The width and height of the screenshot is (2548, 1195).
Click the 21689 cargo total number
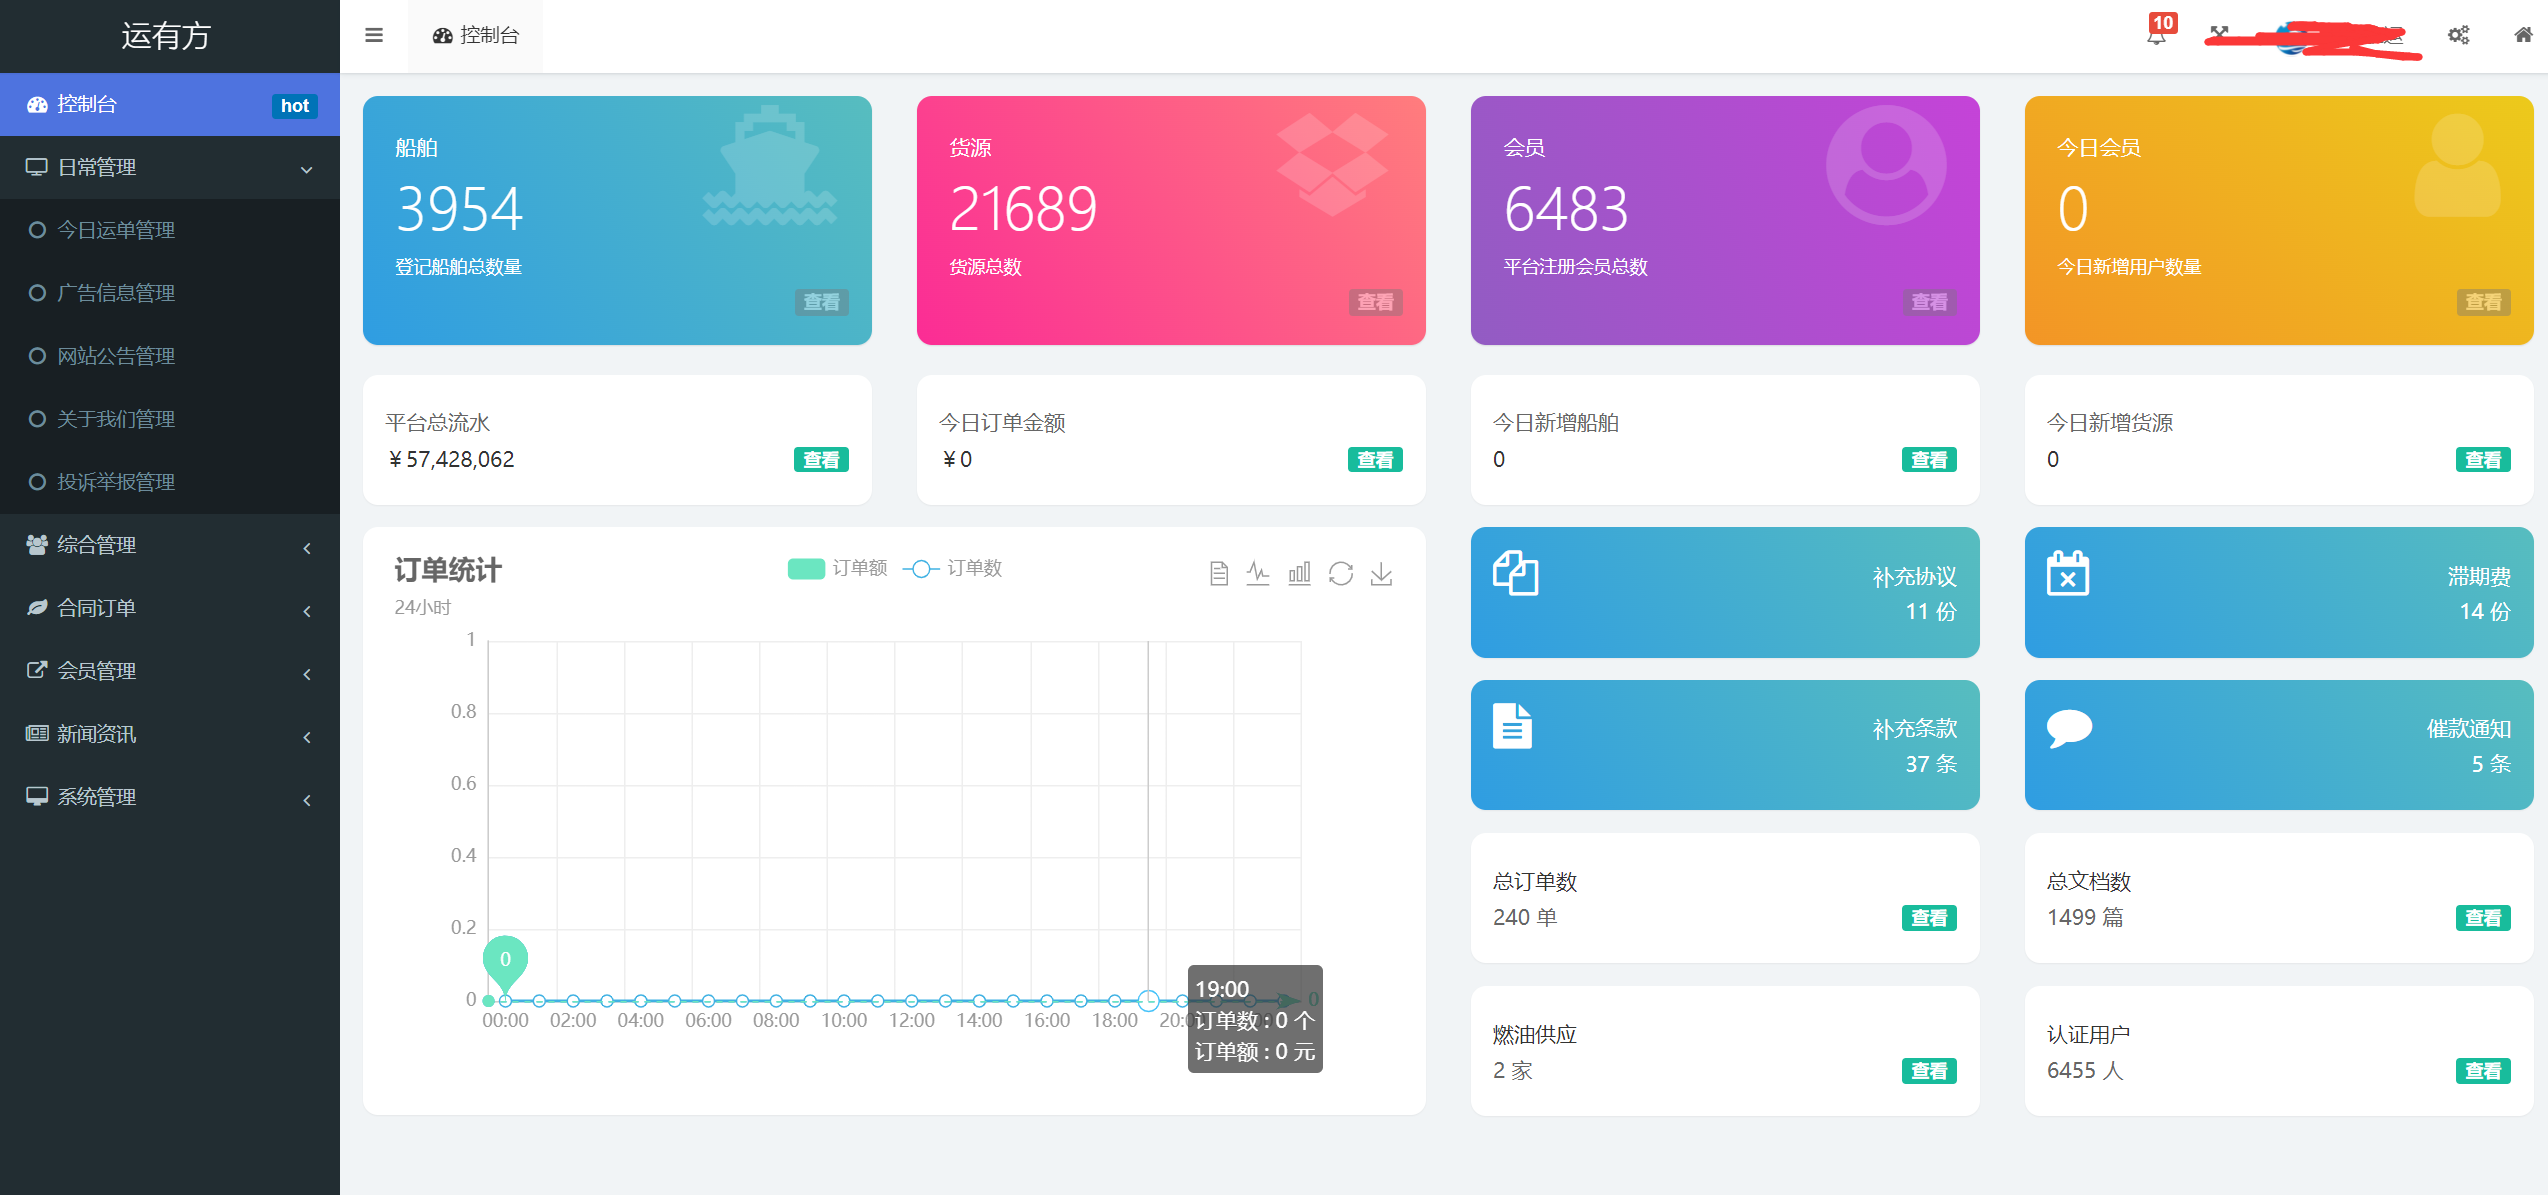[1023, 209]
